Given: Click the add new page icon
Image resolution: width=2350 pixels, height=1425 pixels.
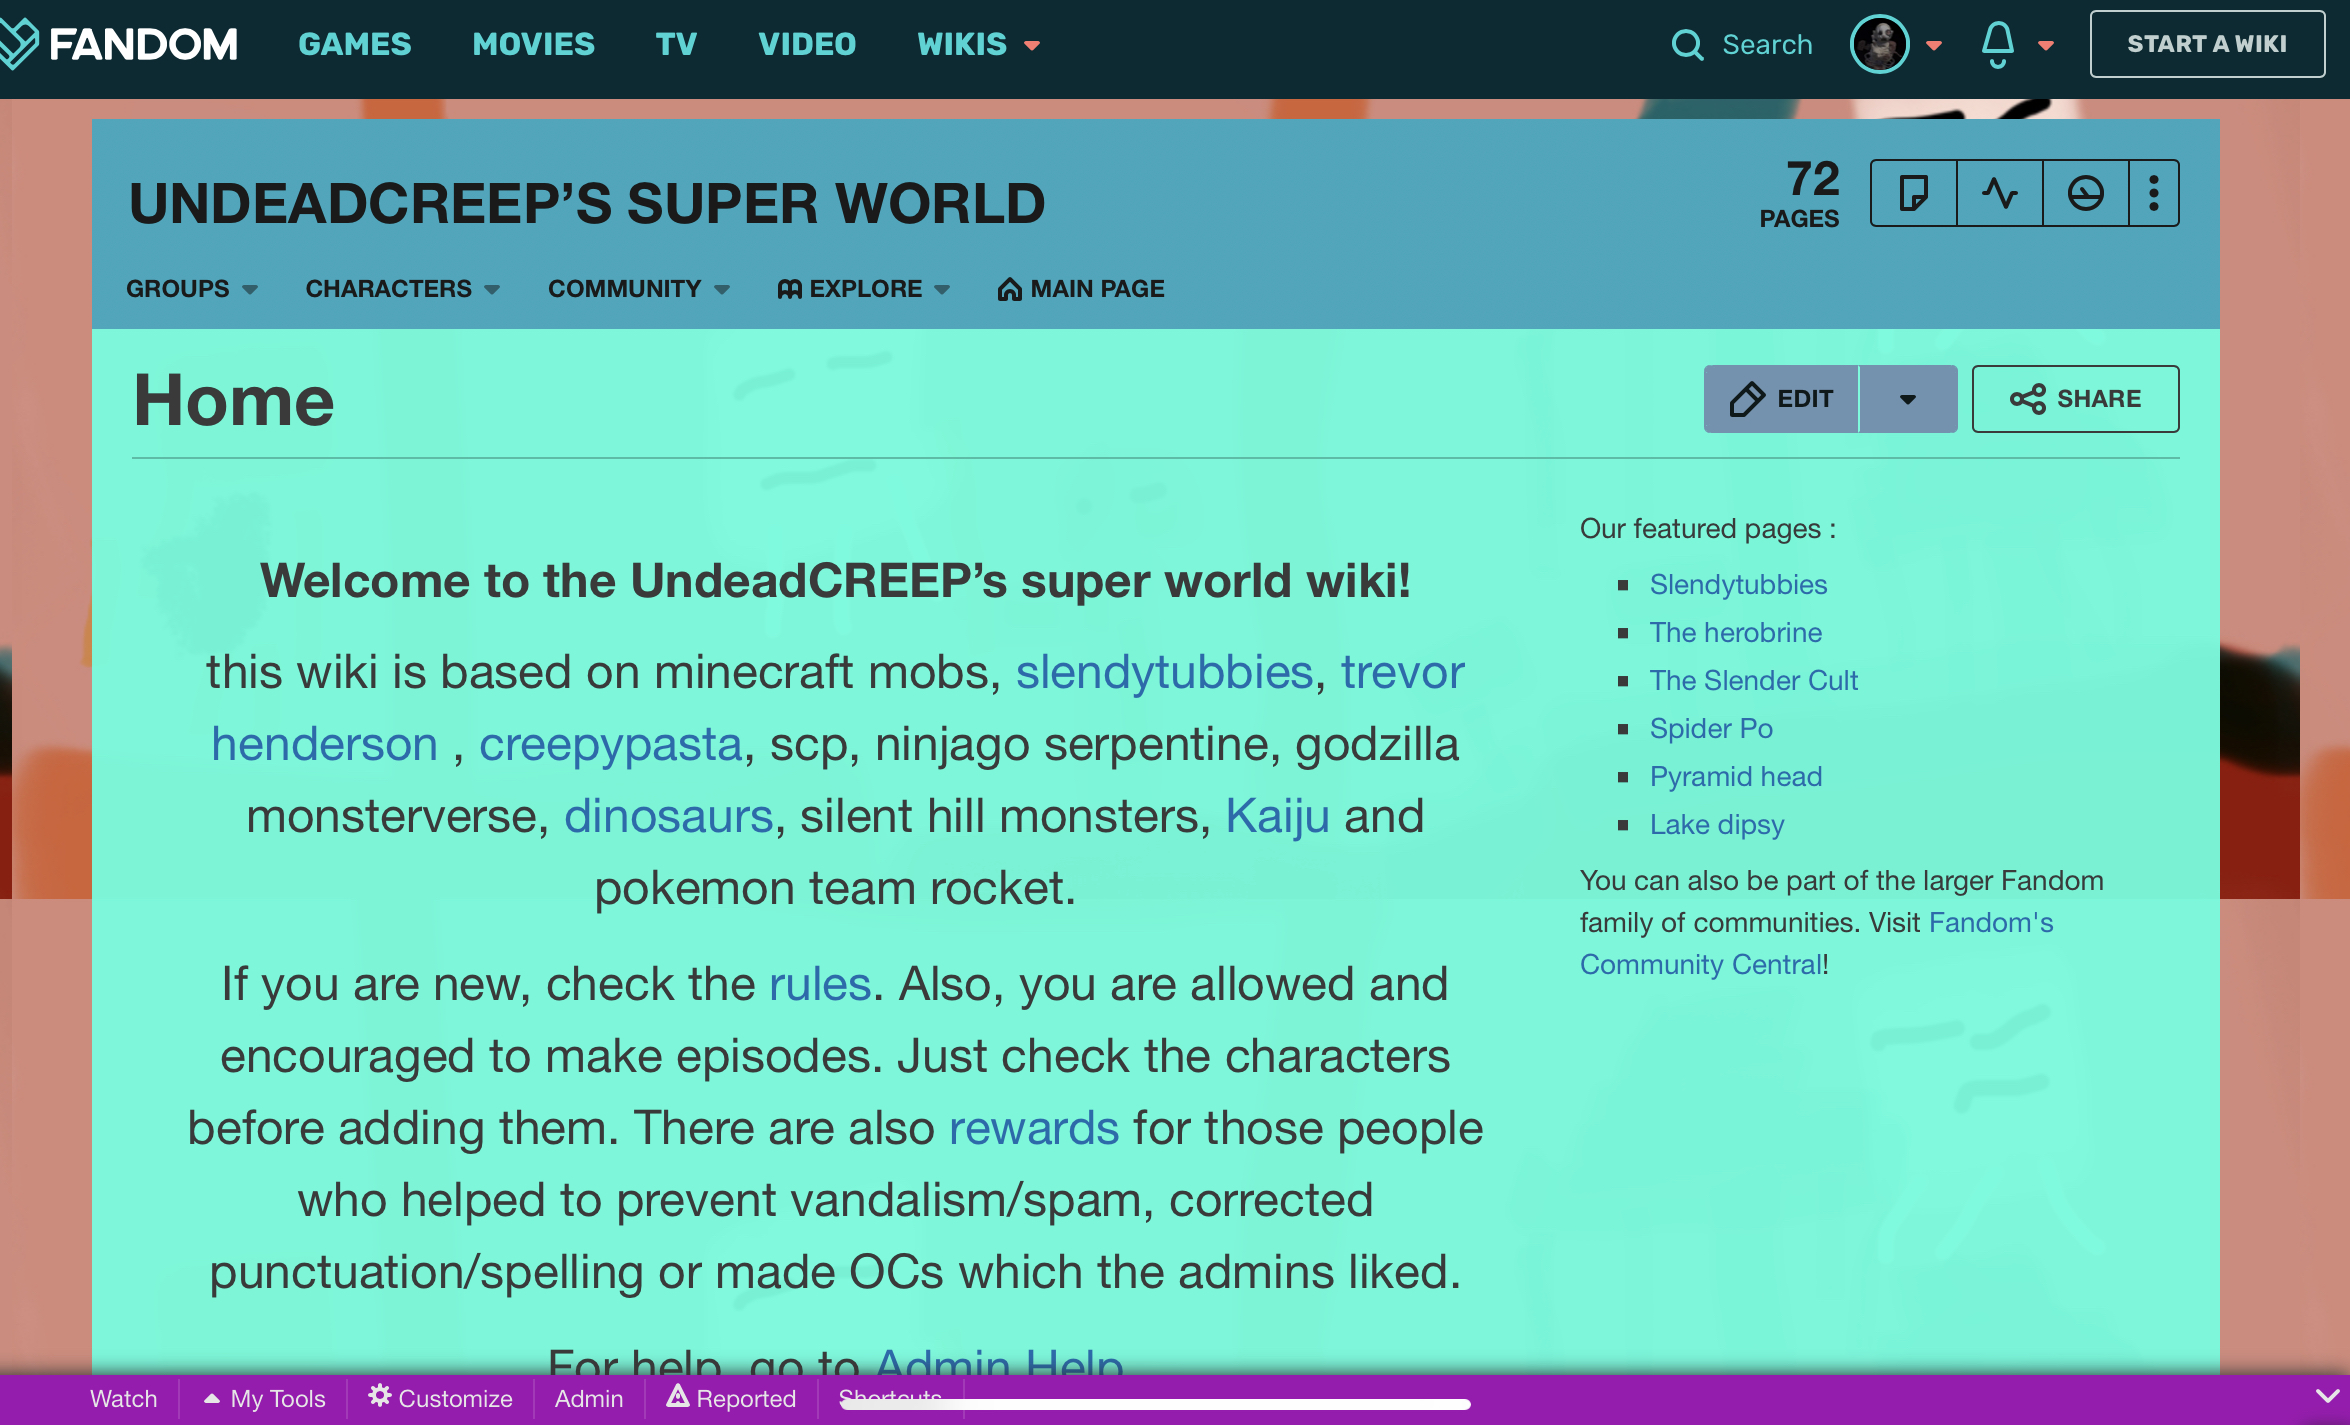Looking at the screenshot, I should [1913, 193].
